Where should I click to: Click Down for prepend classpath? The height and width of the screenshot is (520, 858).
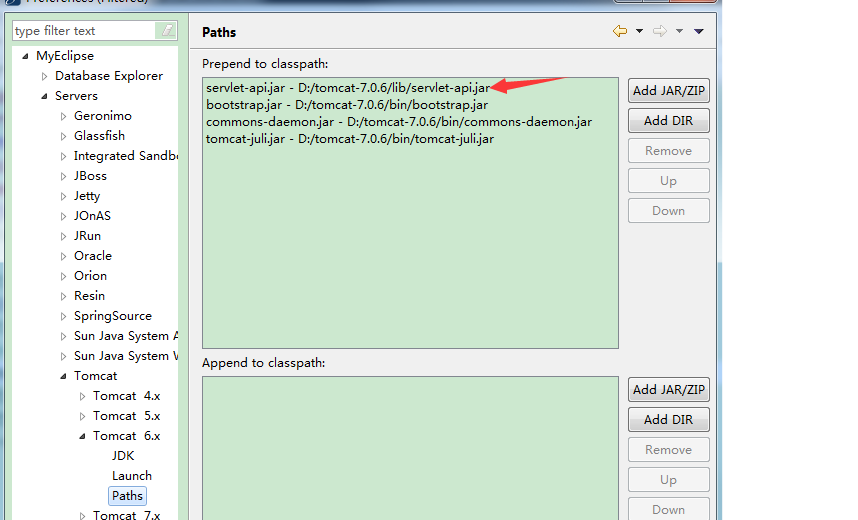(x=669, y=211)
